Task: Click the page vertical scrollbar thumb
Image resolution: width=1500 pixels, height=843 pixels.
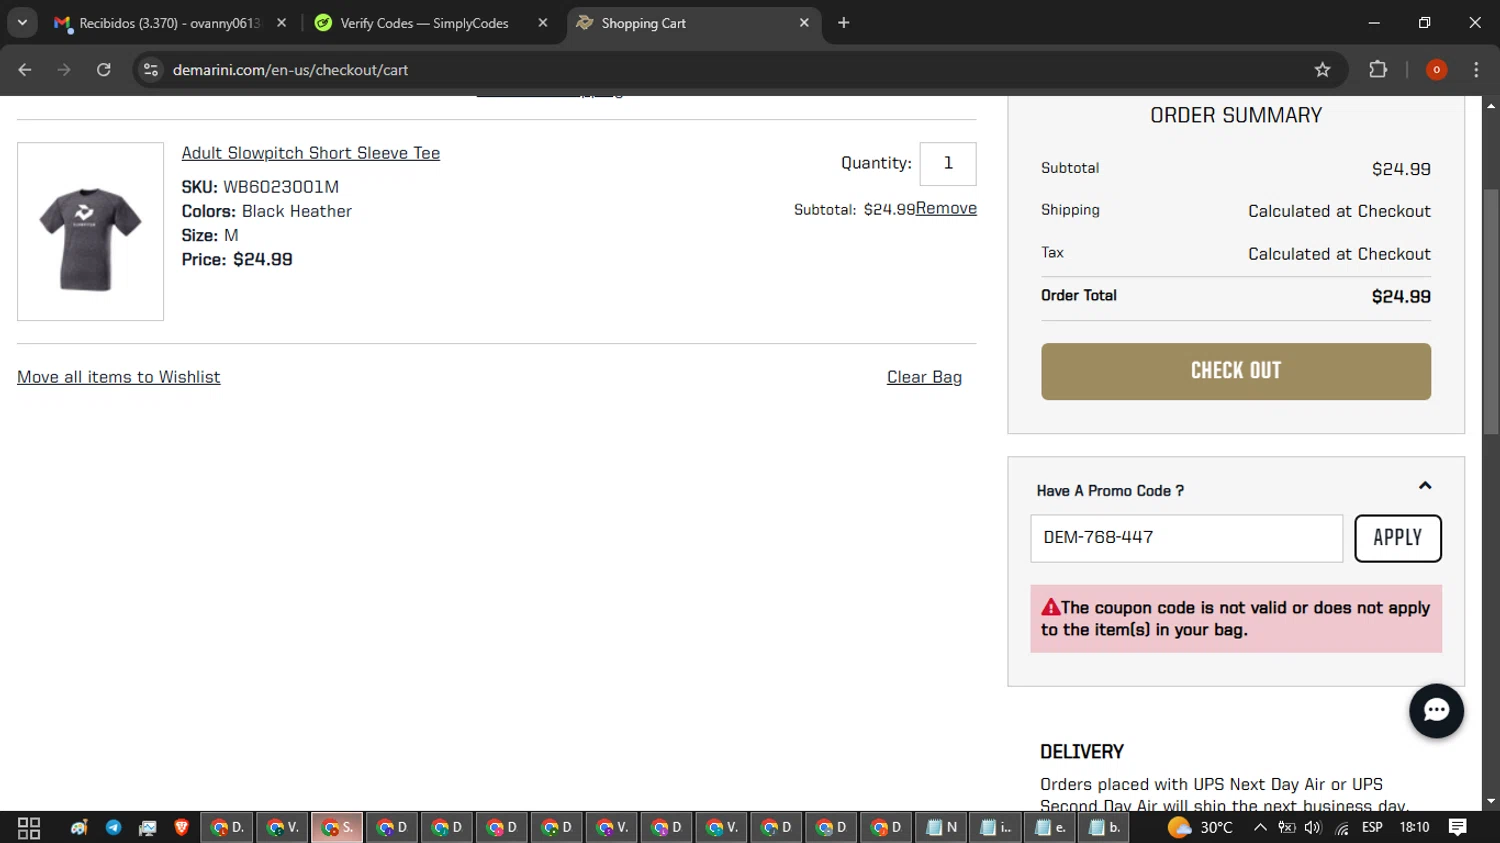Action: pyautogui.click(x=1491, y=312)
